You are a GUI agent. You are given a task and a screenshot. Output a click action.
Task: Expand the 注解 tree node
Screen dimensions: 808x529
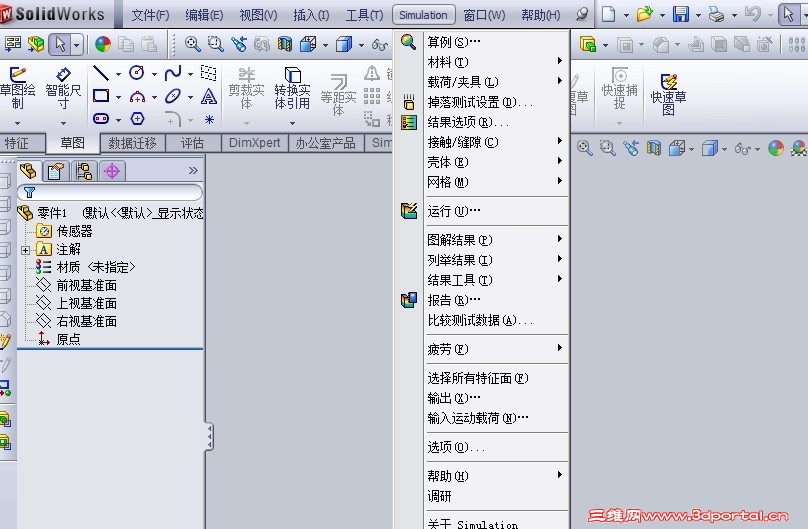point(25,250)
